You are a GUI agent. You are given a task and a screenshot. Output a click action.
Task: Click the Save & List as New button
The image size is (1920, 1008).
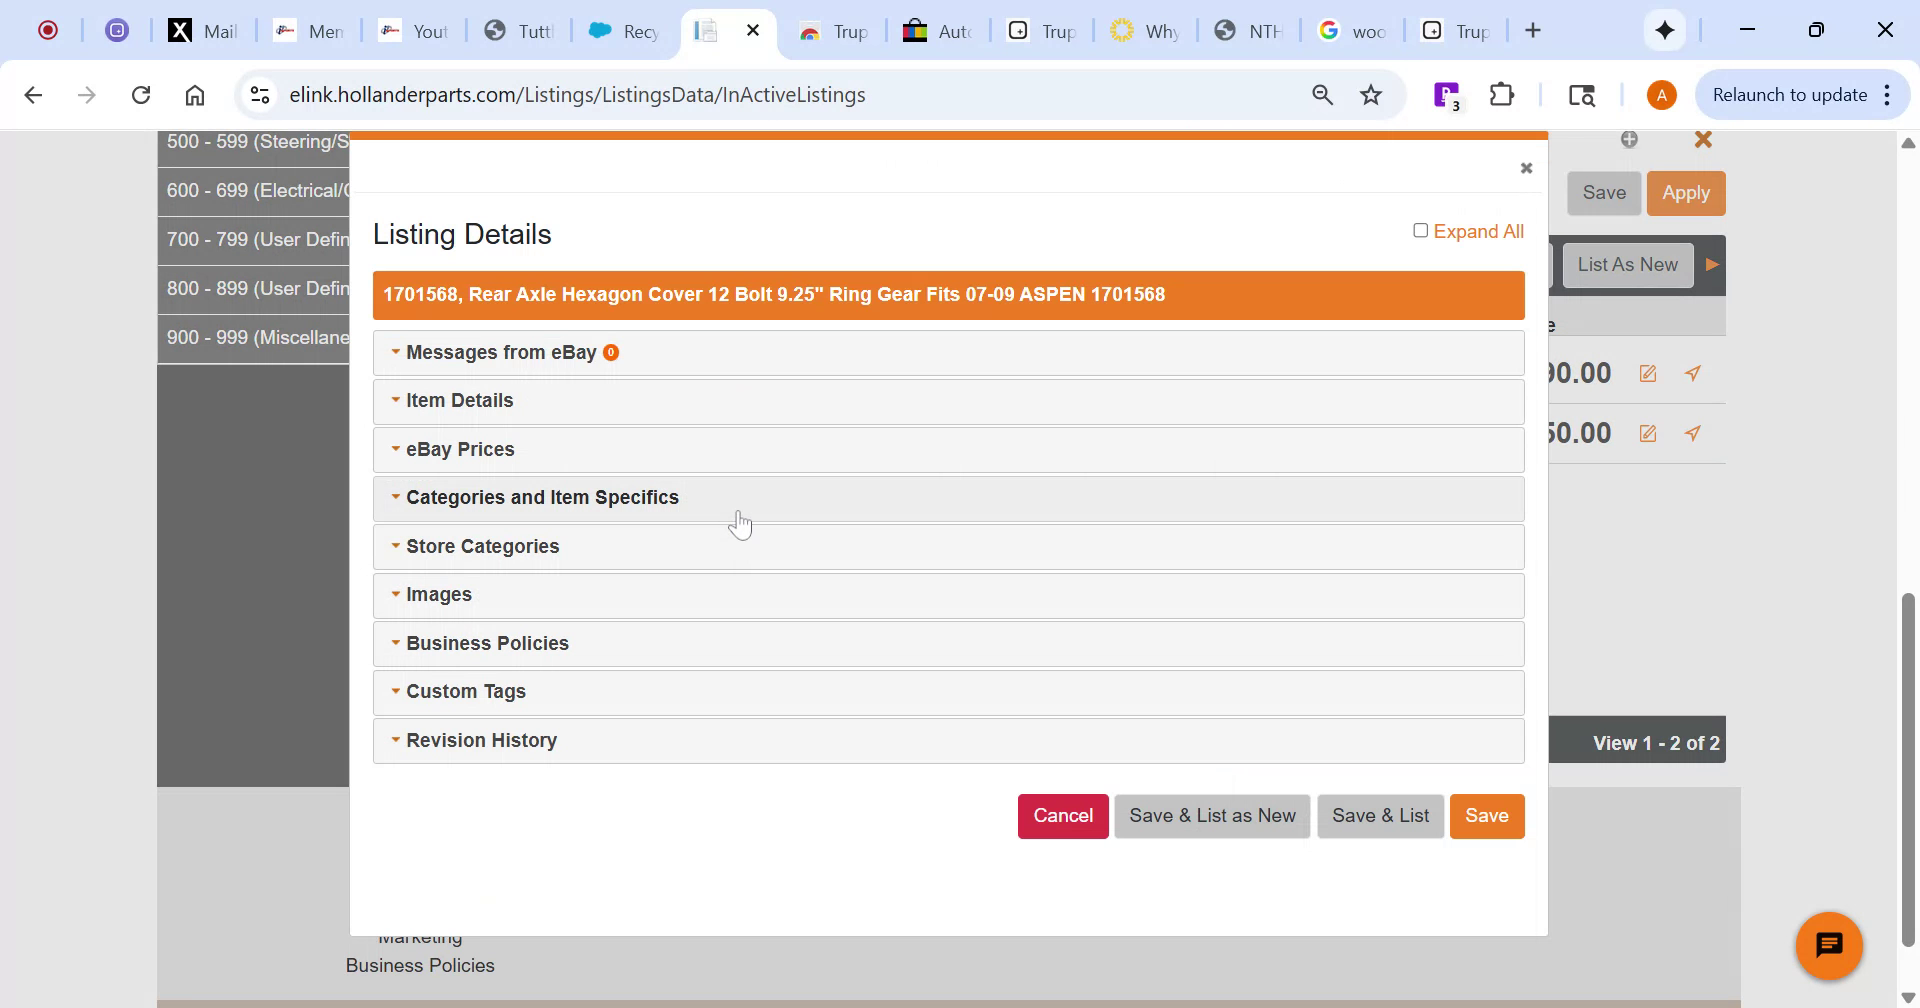coord(1211,815)
